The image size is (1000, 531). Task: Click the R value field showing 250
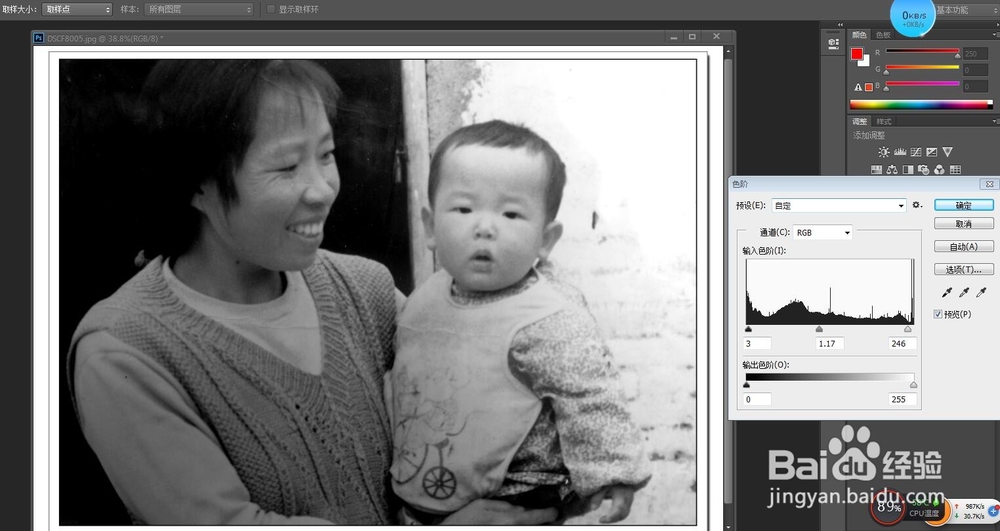[976, 54]
